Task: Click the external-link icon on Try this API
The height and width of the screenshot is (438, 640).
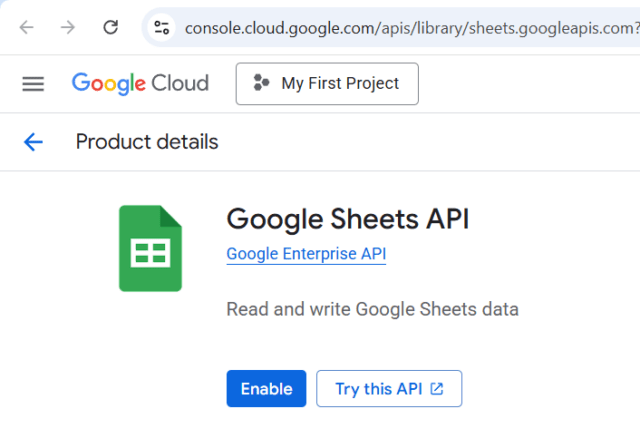Action: coord(437,389)
